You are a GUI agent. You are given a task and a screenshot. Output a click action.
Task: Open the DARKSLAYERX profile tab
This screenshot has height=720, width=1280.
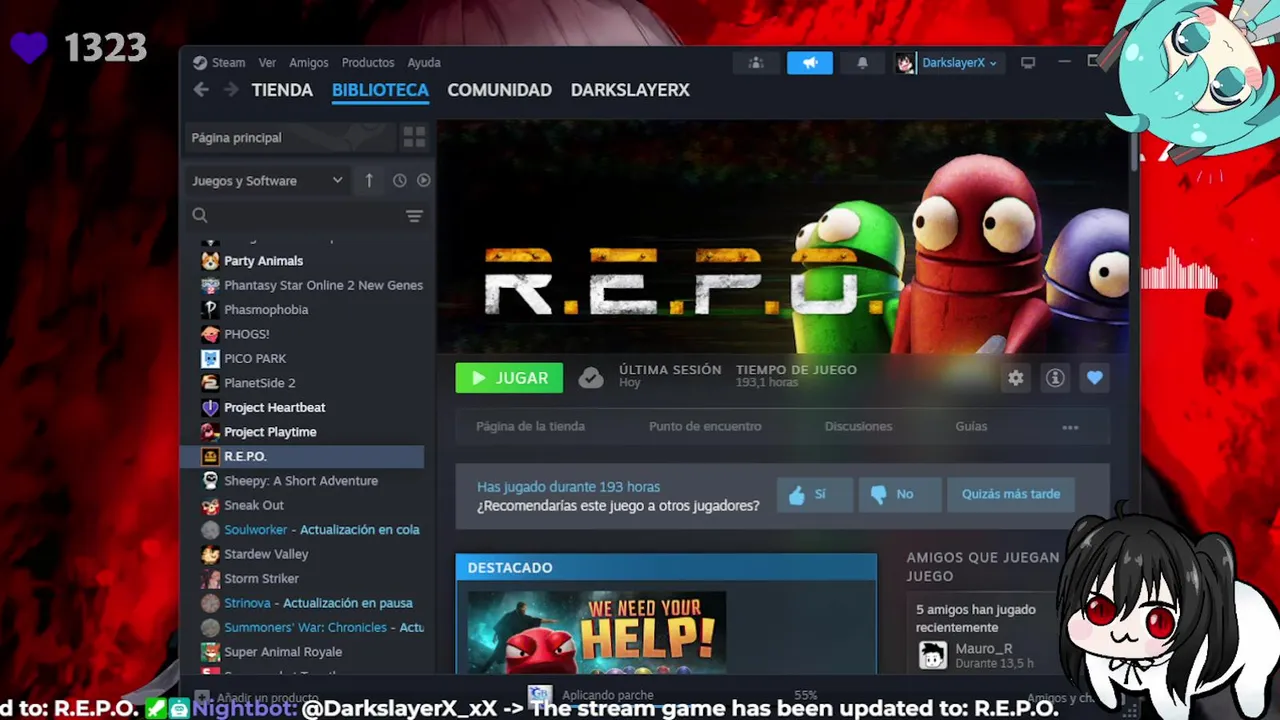point(630,90)
